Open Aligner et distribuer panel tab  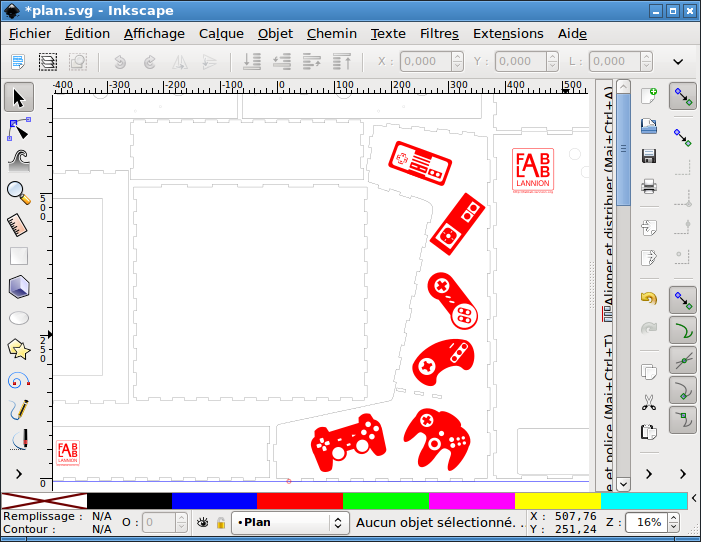[x=608, y=204]
